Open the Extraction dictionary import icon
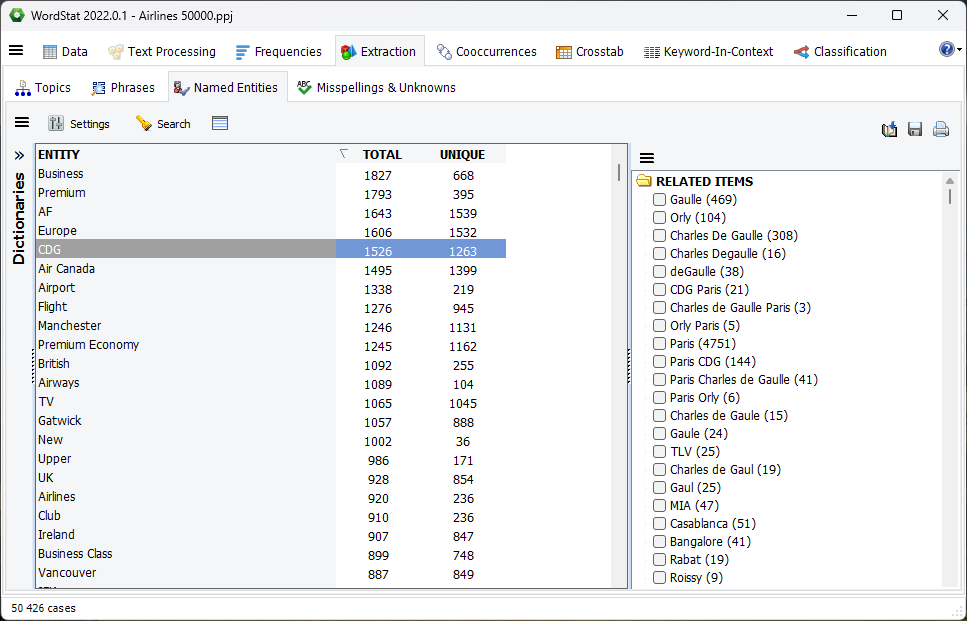 [x=889, y=129]
